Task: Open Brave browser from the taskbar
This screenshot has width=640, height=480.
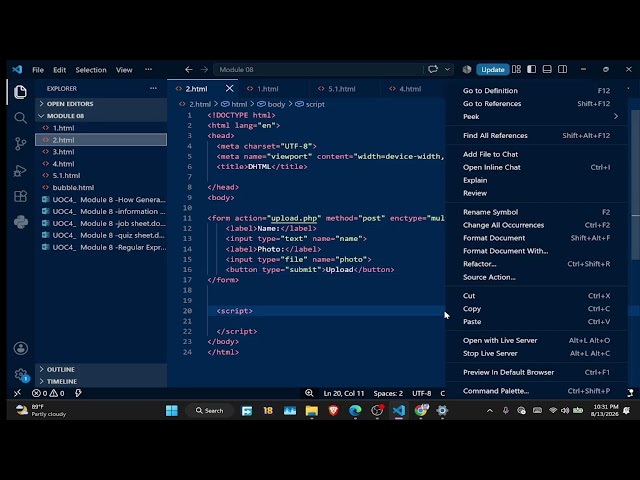Action: [x=333, y=410]
